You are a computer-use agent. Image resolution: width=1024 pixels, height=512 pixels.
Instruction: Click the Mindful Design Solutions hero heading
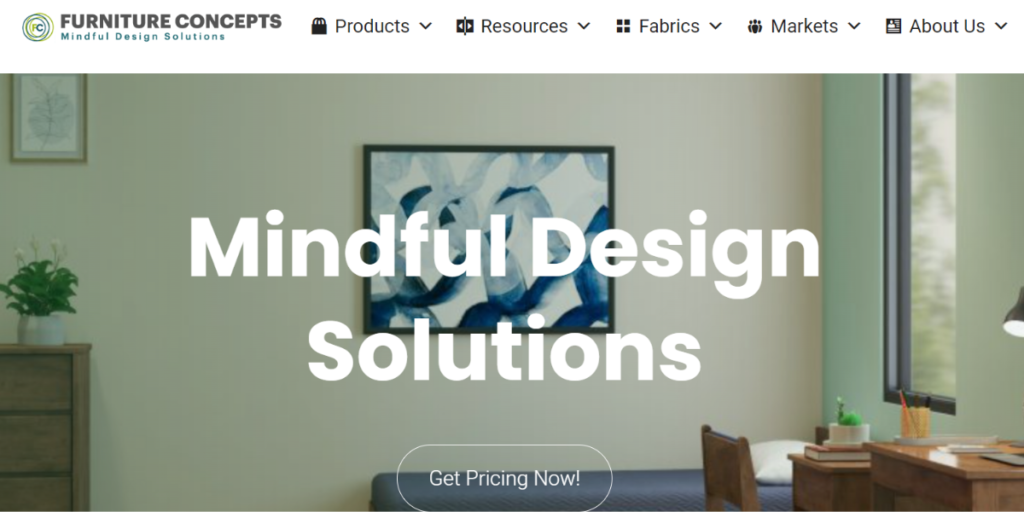[504, 296]
